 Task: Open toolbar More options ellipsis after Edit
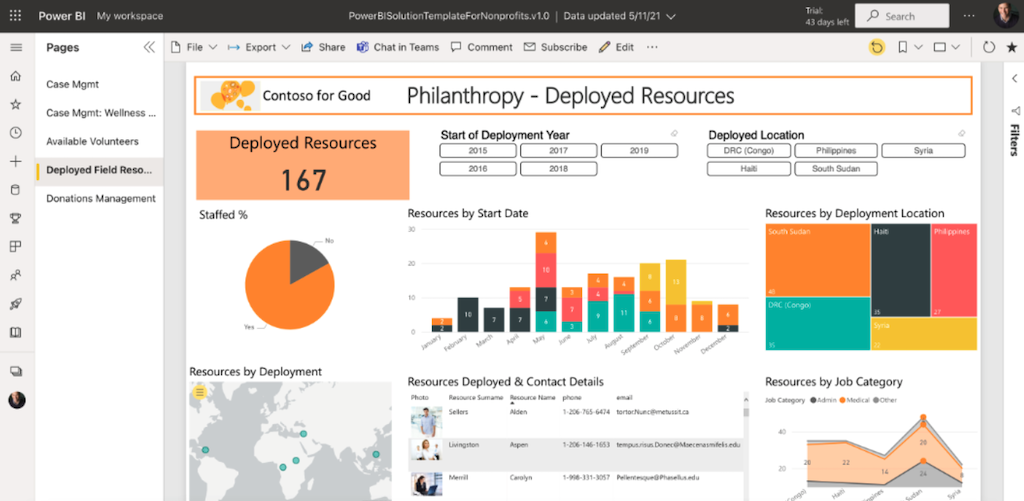(652, 47)
